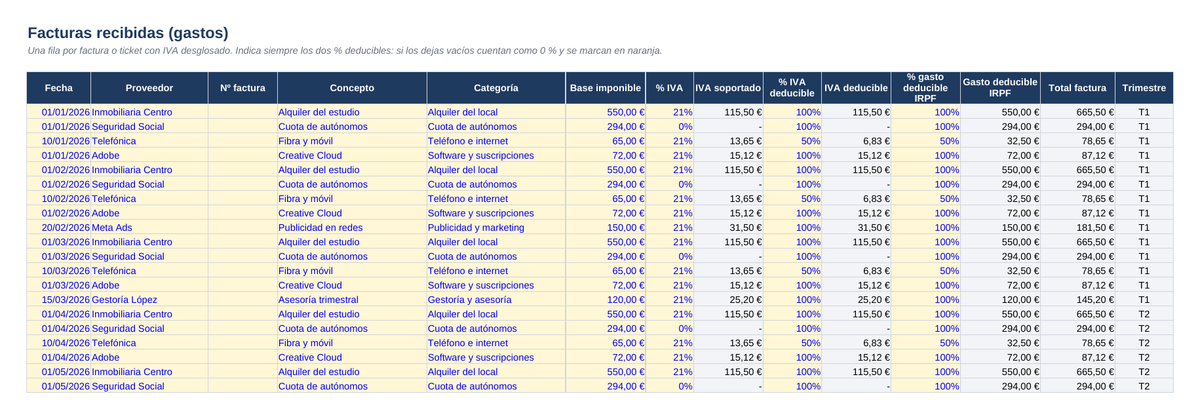Select the Base imponible header cell

[606, 88]
